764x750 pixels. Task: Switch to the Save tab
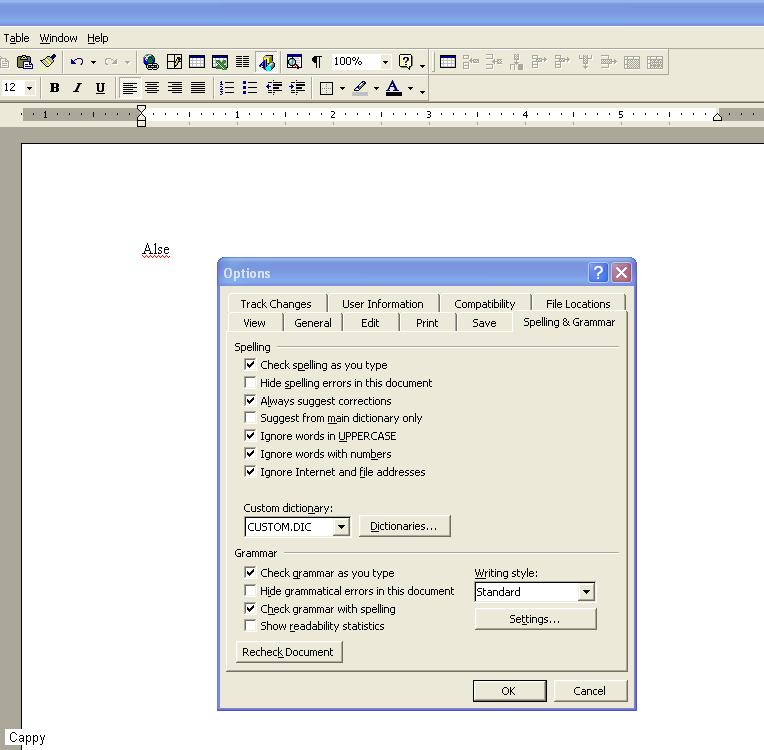pos(484,323)
